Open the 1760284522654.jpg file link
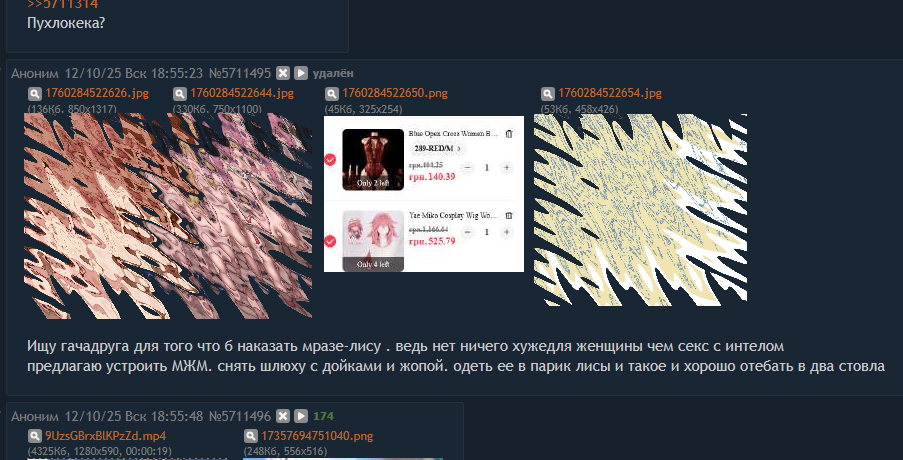Viewport: 903px width, 460px height. pos(610,93)
